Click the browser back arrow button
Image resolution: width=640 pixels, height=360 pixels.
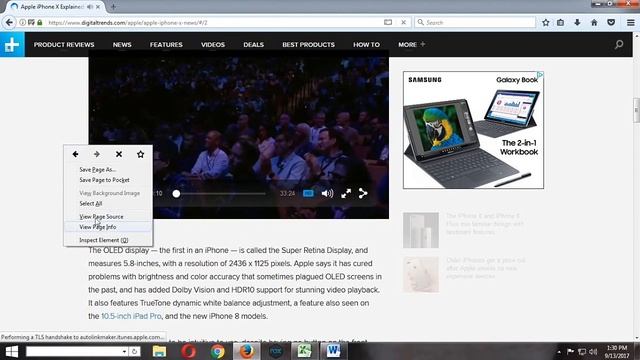[9, 22]
